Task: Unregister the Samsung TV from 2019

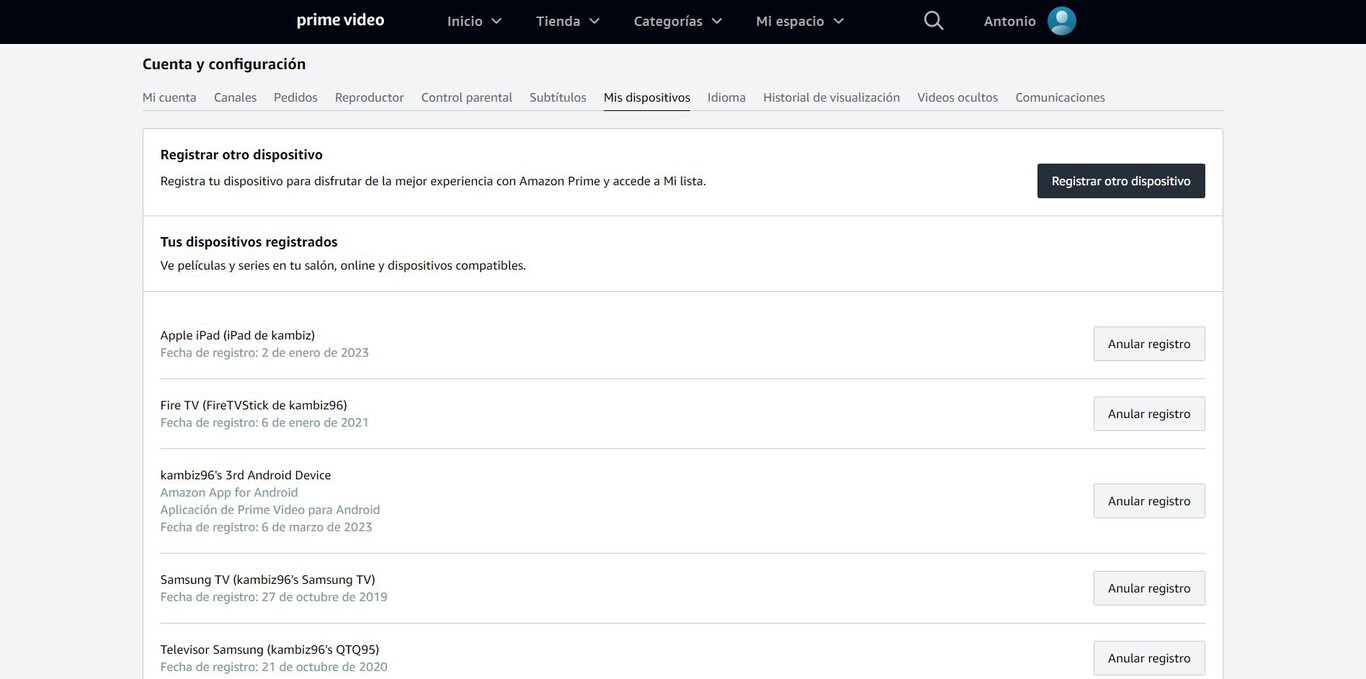Action: pyautogui.click(x=1148, y=588)
